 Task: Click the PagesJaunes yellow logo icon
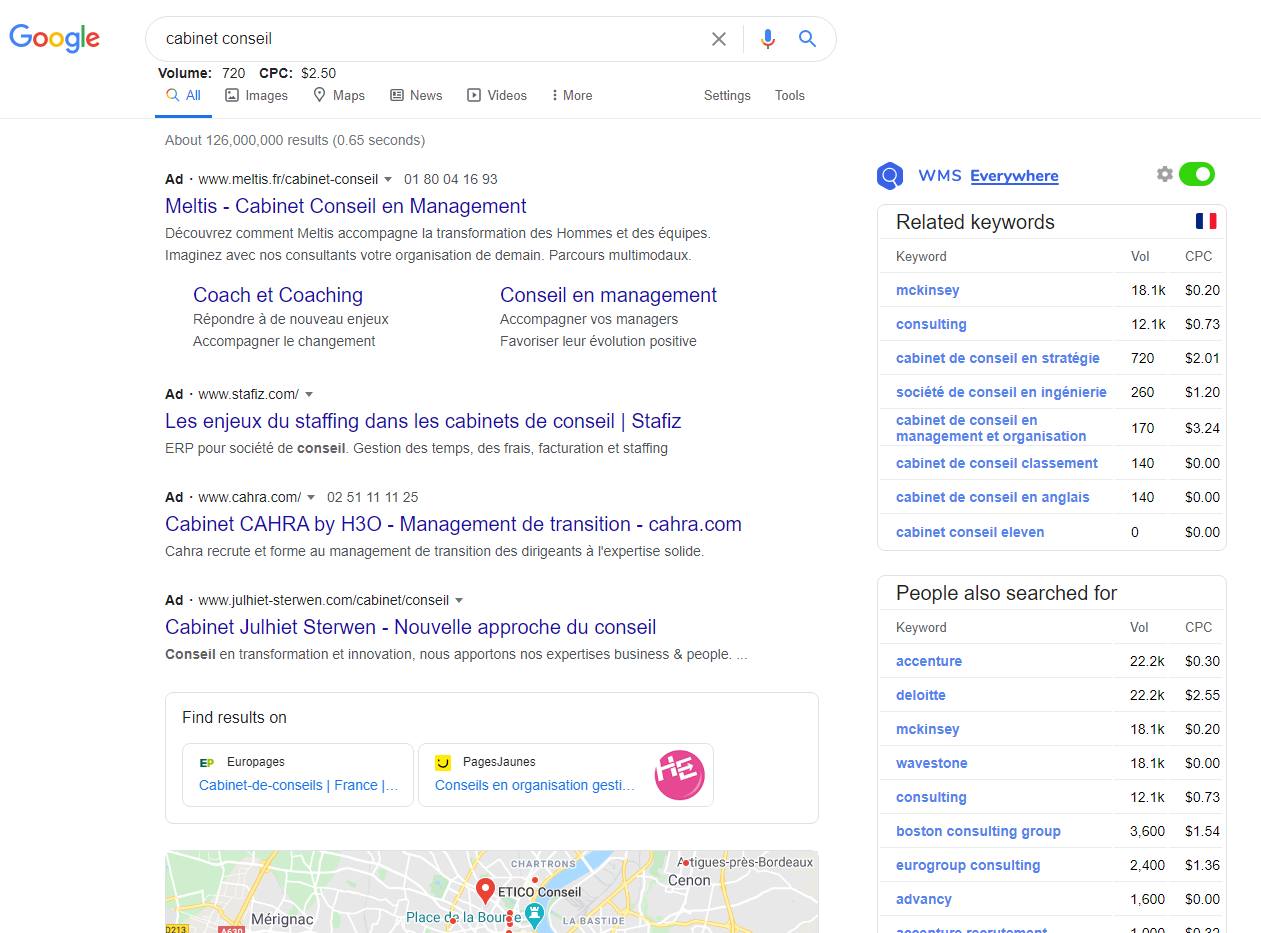[x=443, y=762]
